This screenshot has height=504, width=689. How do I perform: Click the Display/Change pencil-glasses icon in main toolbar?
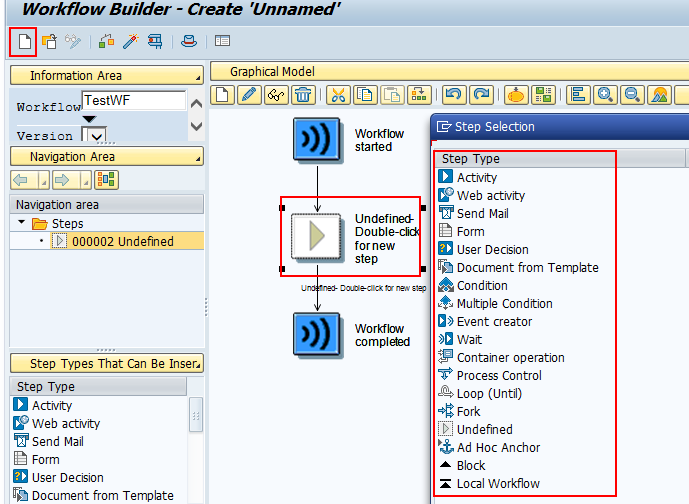pyautogui.click(x=73, y=41)
